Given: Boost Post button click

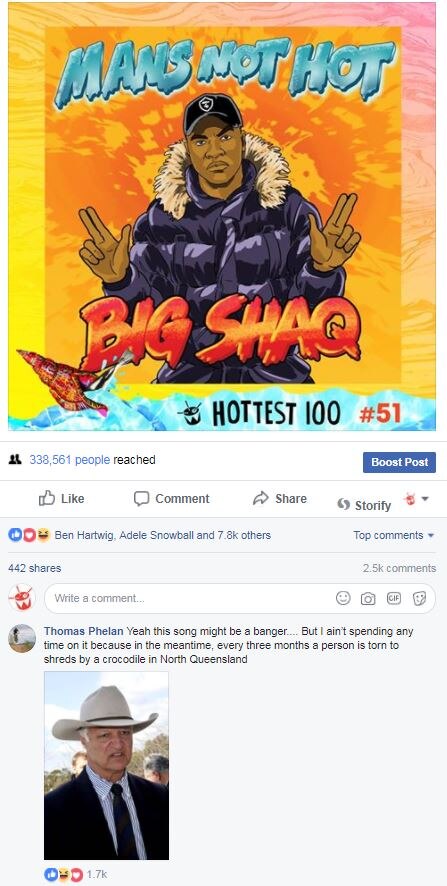Looking at the screenshot, I should click(x=400, y=462).
